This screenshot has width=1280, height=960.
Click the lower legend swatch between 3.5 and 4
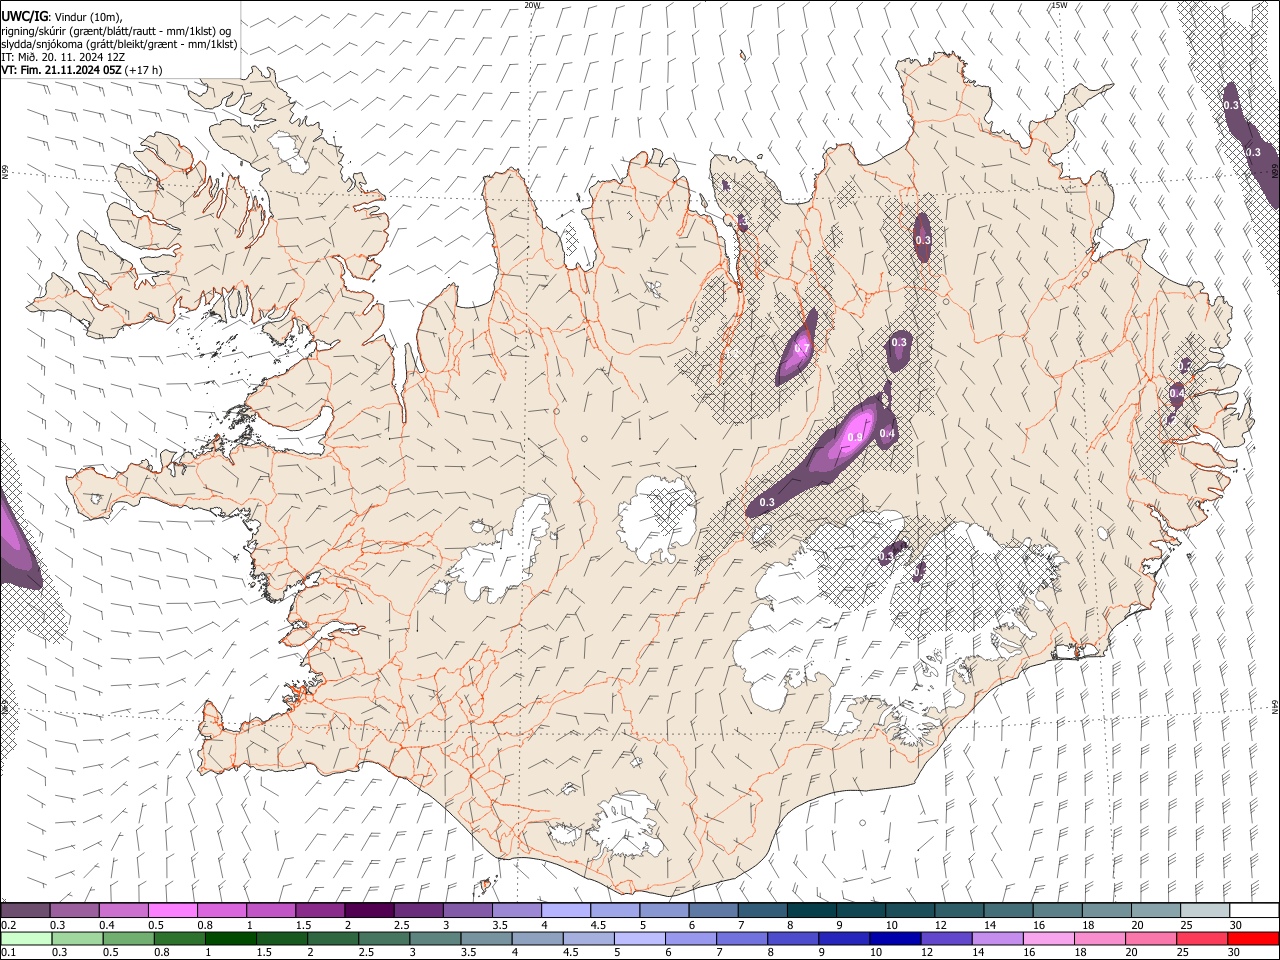[485, 938]
